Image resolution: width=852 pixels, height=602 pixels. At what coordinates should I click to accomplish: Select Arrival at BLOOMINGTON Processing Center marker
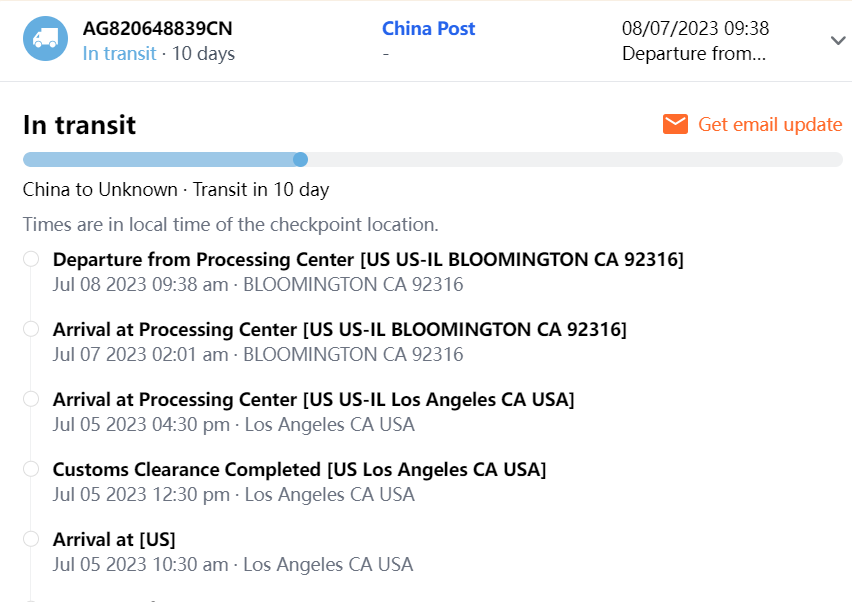[31, 329]
